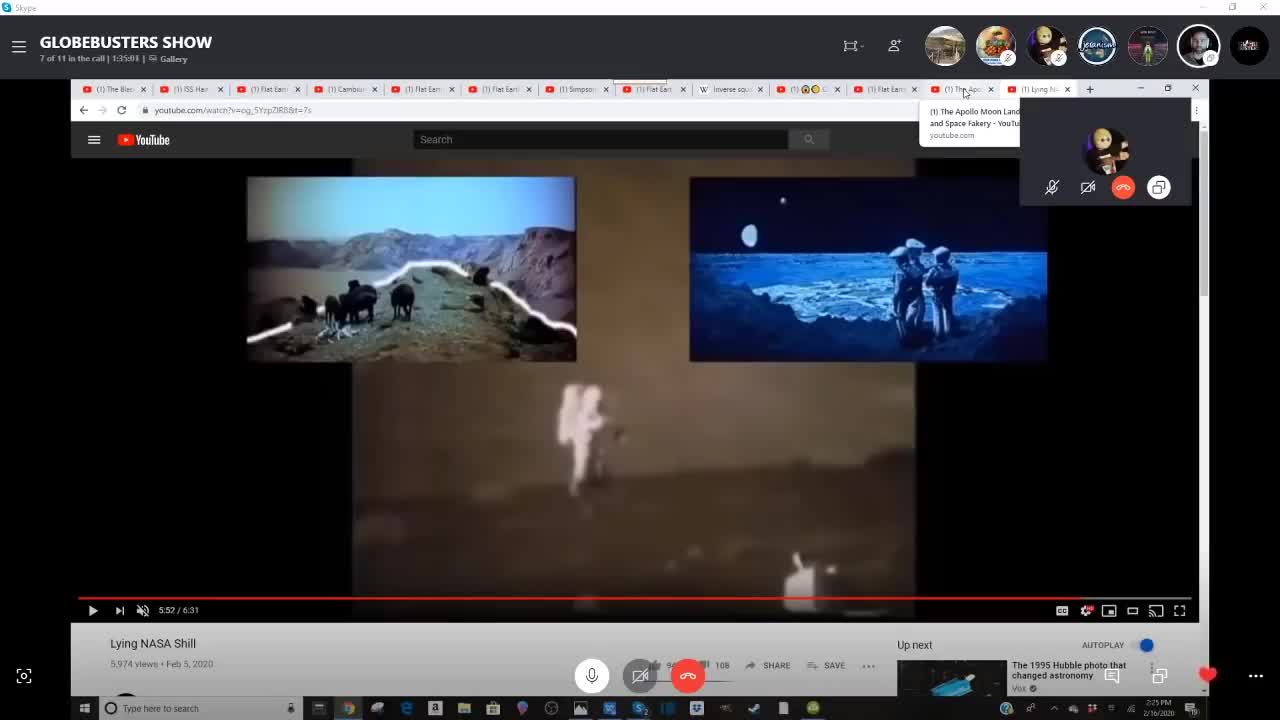
Task: Enter YouTube fullscreen mode
Action: (x=1180, y=611)
